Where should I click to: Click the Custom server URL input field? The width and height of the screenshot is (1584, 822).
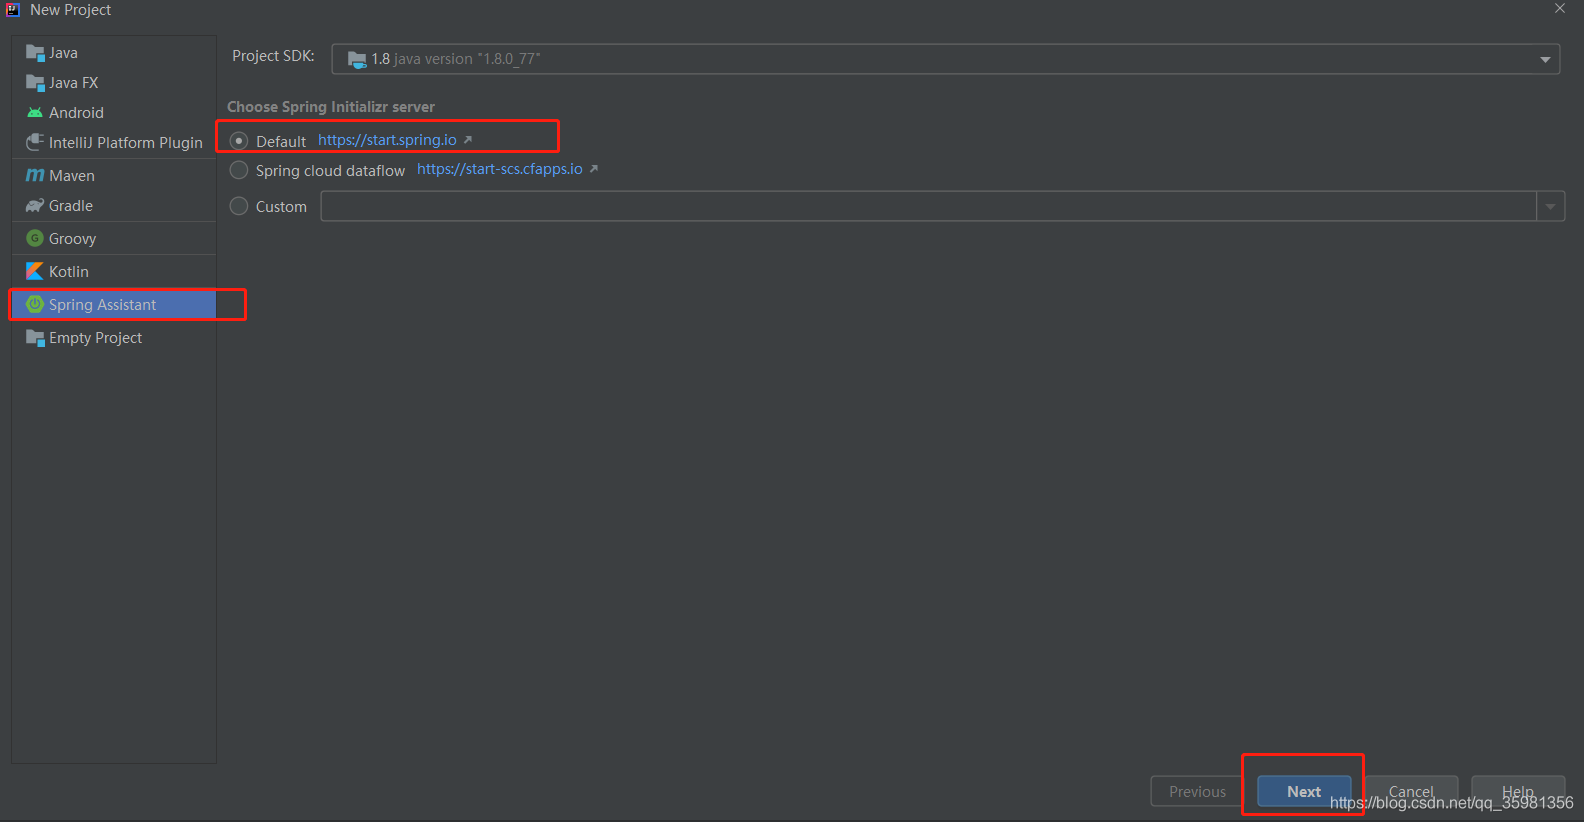point(928,207)
